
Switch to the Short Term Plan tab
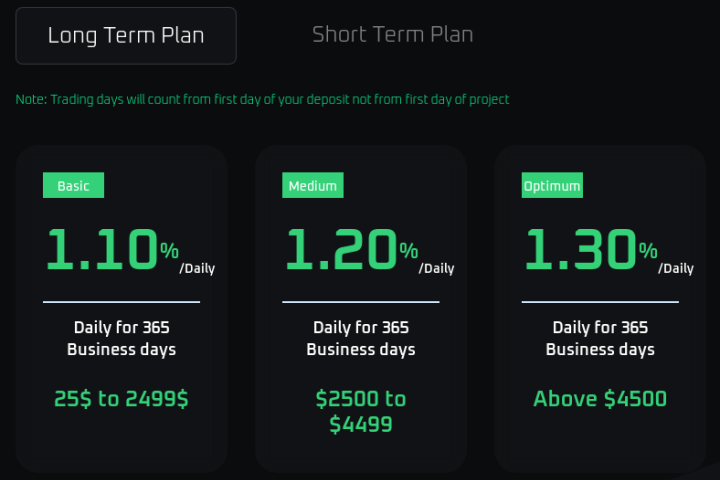392,34
